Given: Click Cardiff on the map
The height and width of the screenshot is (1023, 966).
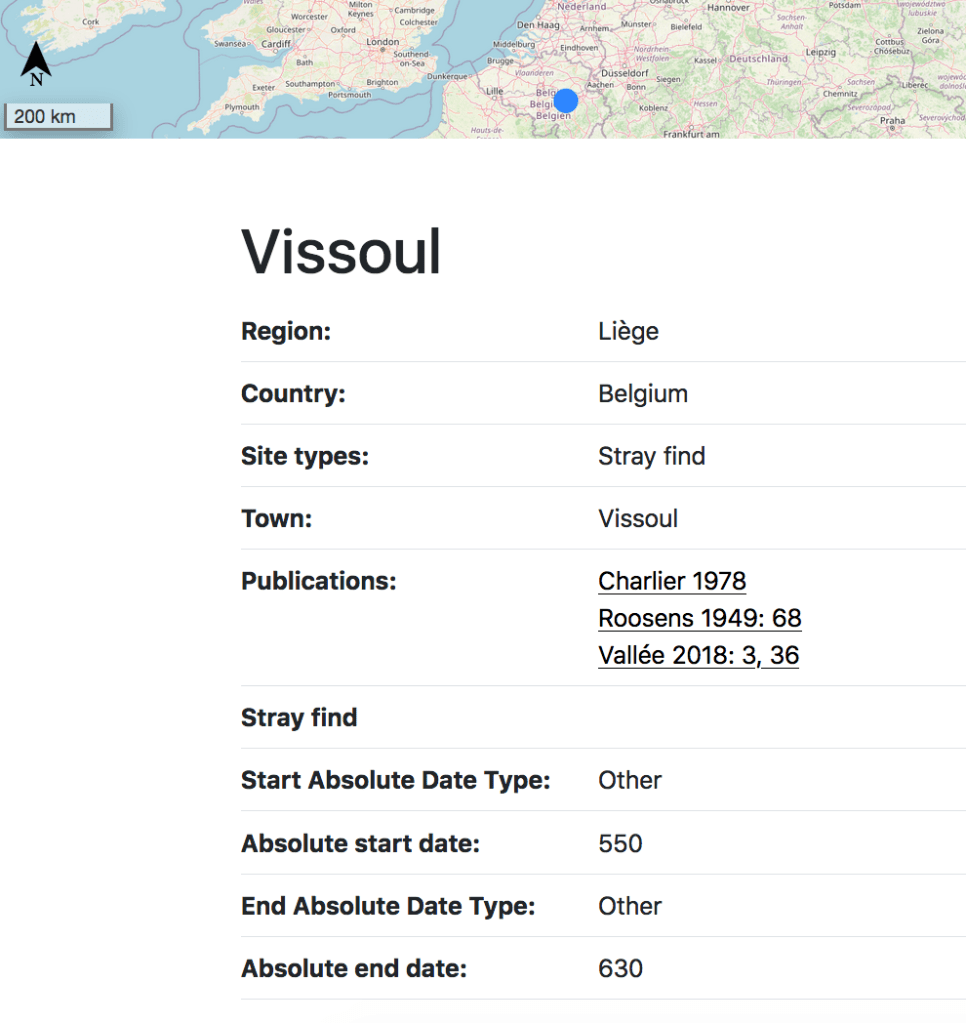Looking at the screenshot, I should (x=276, y=44).
